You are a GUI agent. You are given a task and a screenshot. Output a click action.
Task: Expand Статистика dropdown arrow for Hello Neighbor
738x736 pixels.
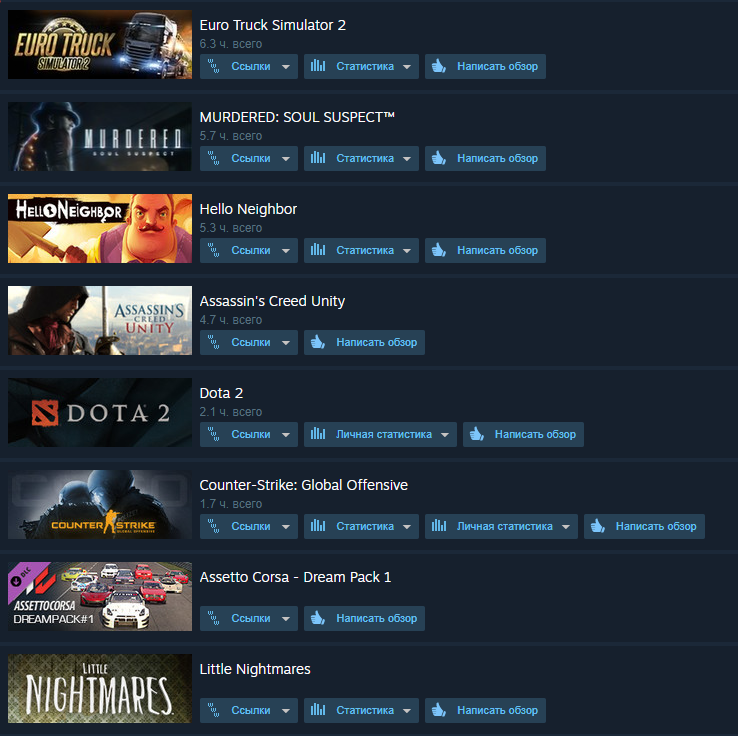coord(407,251)
